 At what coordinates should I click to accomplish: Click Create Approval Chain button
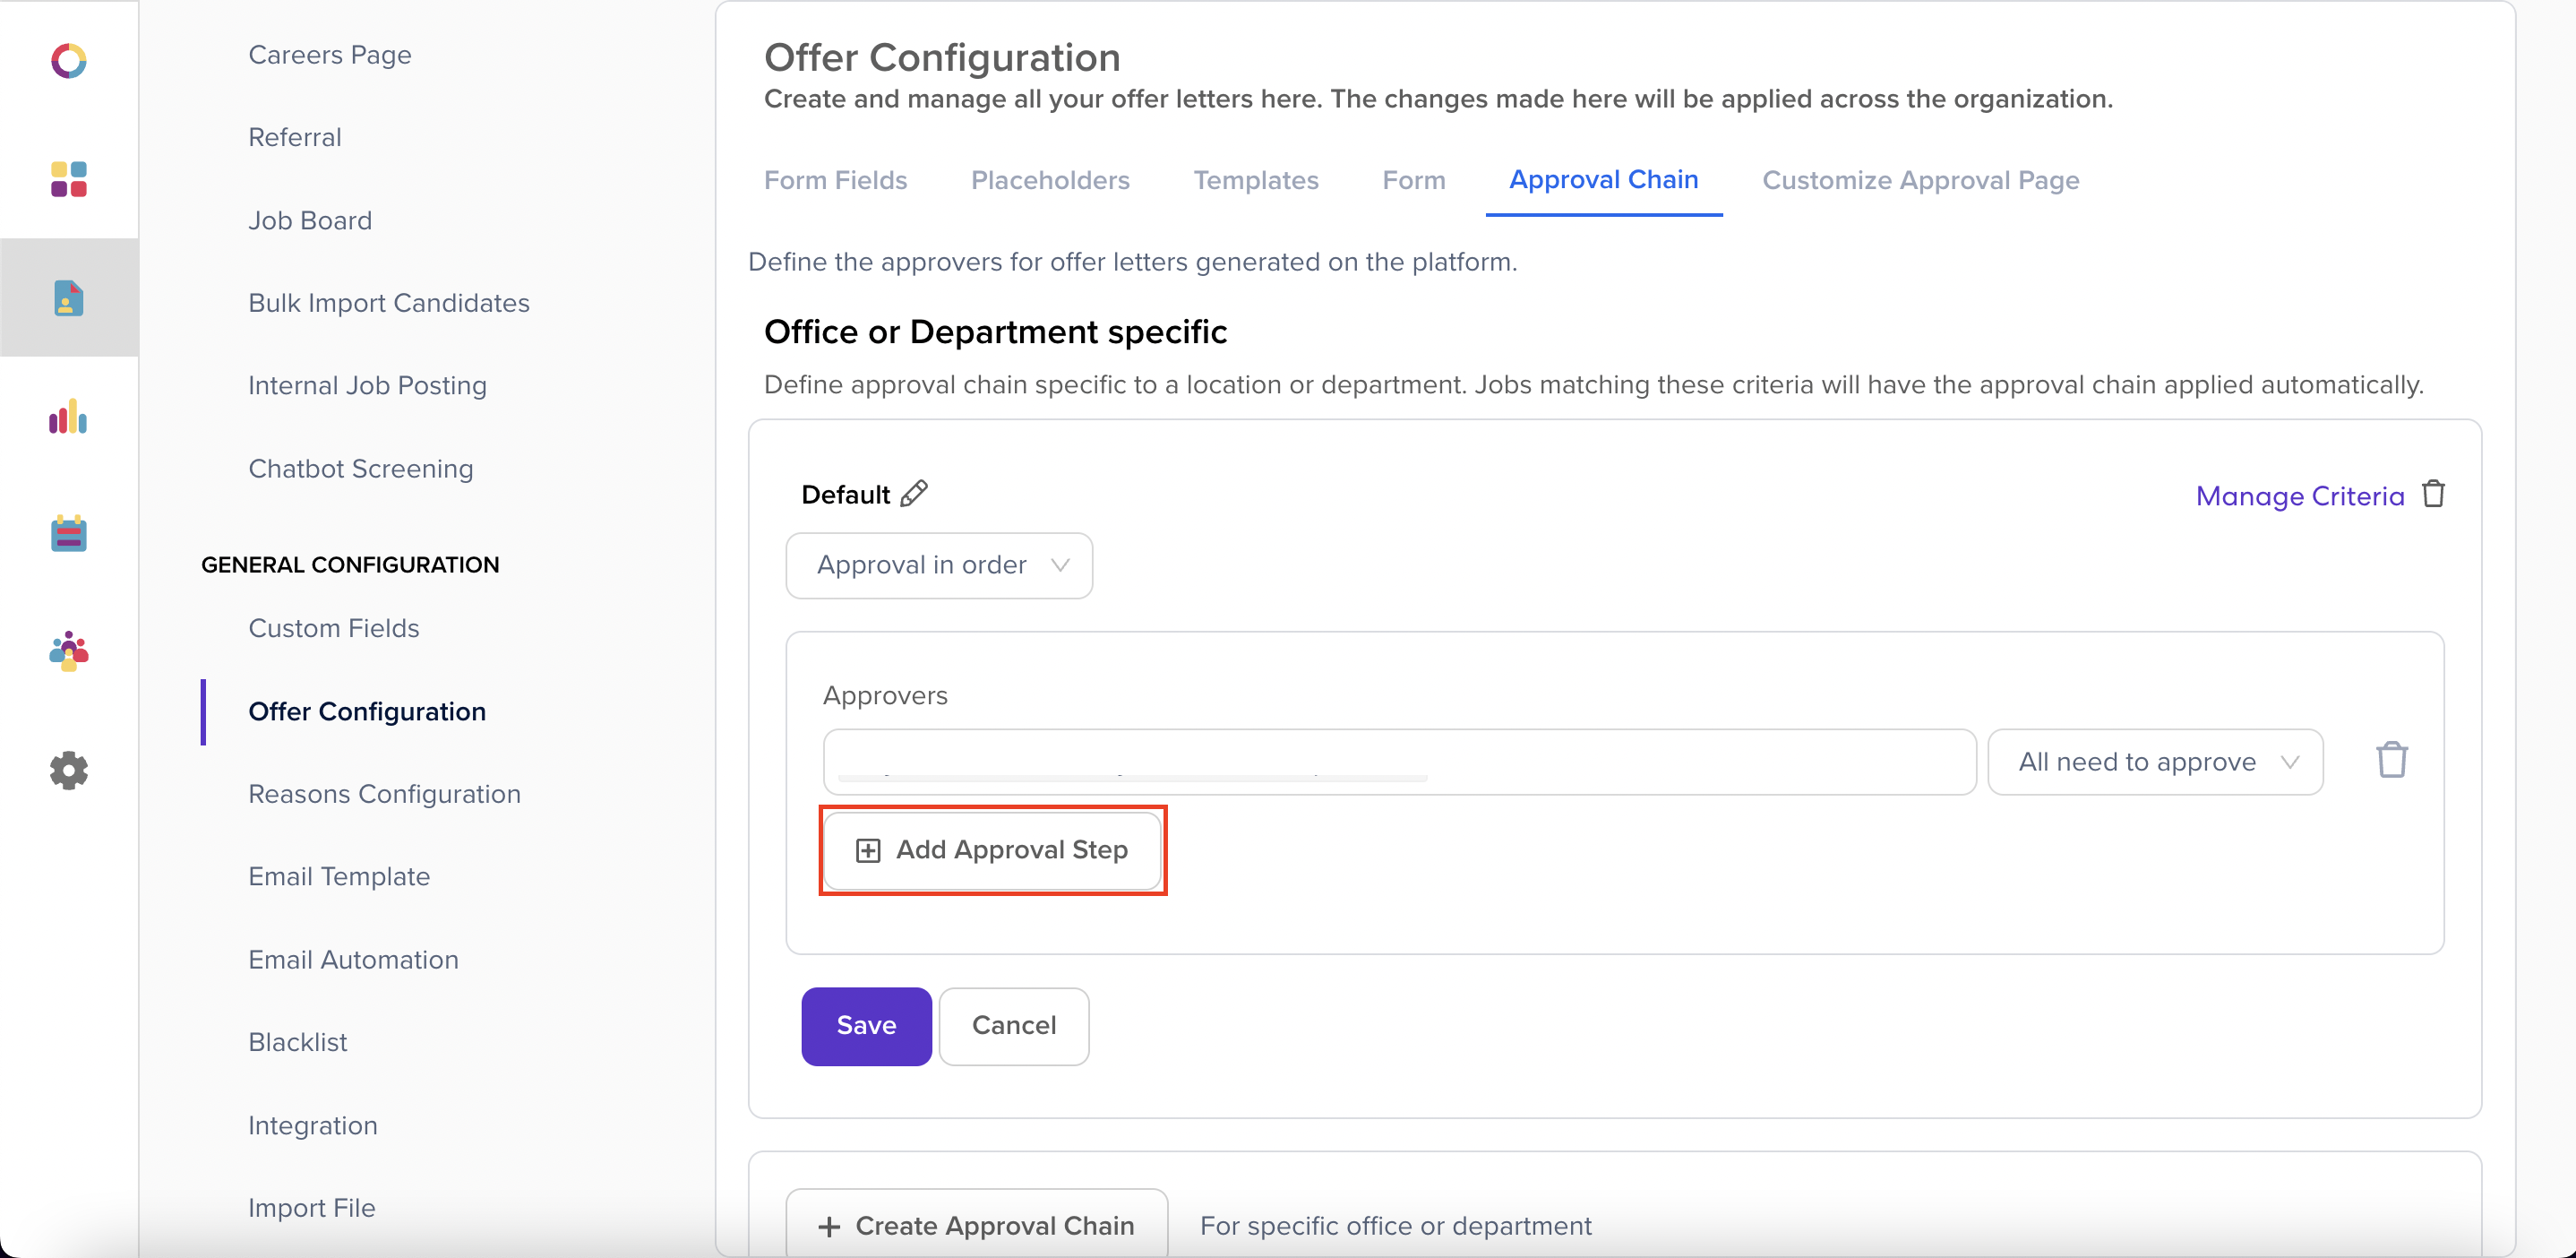pyautogui.click(x=977, y=1225)
